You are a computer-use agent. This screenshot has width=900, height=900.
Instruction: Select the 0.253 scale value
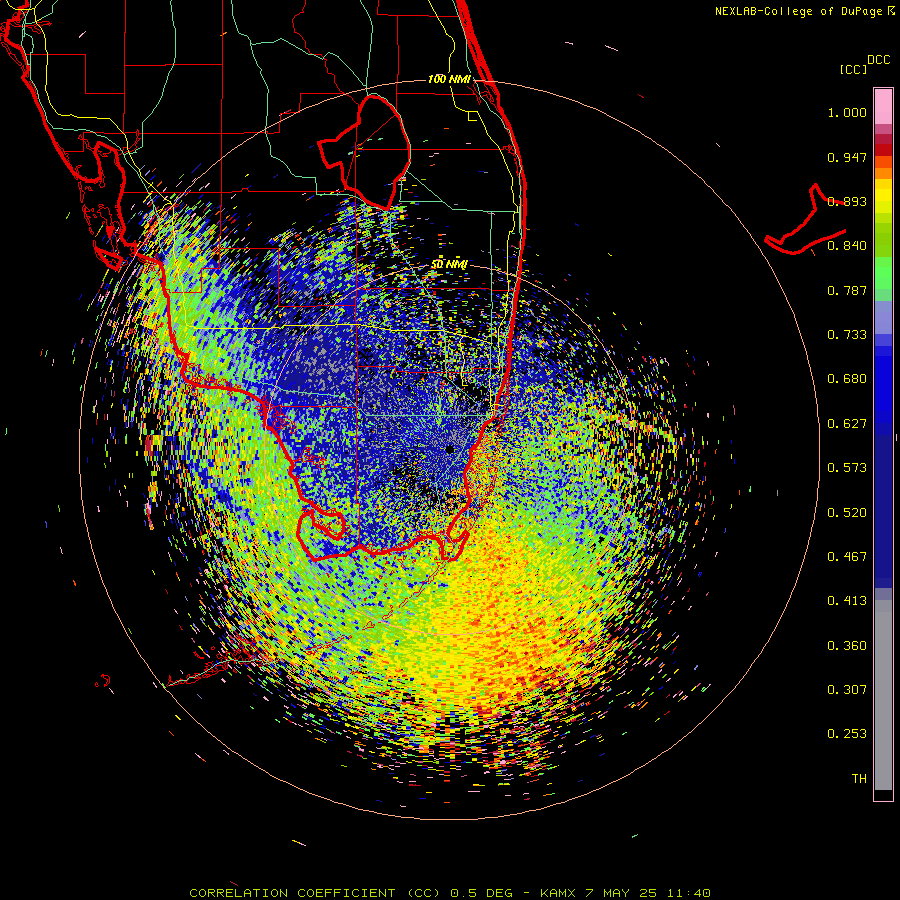[847, 734]
